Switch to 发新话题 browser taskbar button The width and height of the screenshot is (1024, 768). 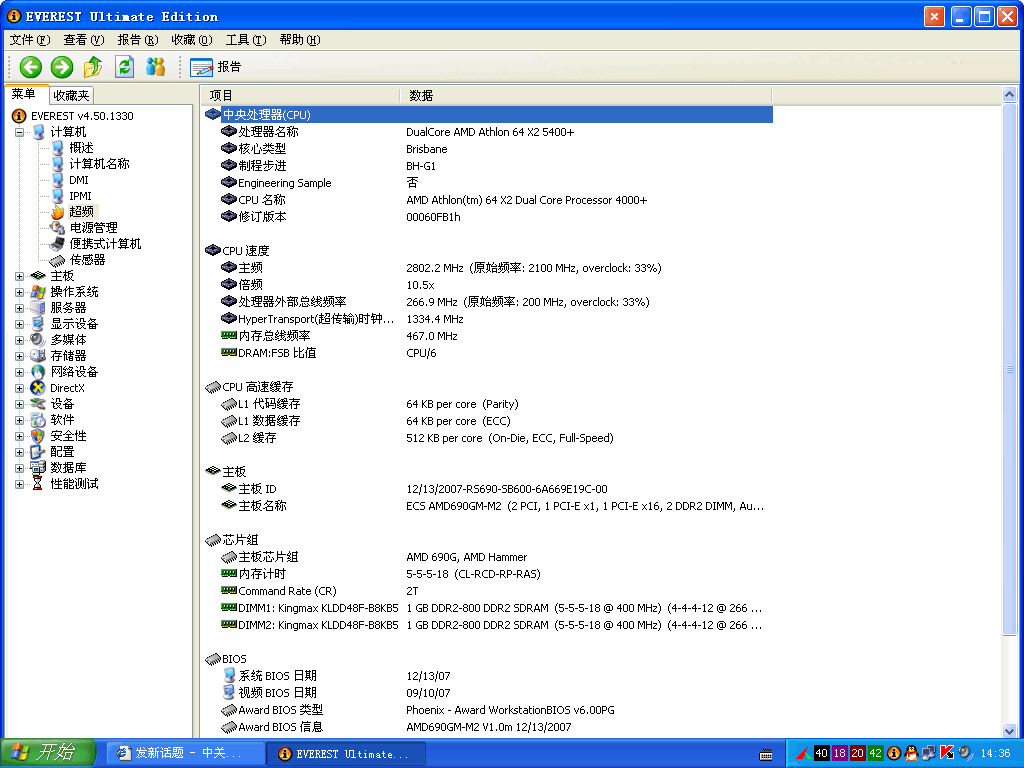pyautogui.click(x=185, y=754)
